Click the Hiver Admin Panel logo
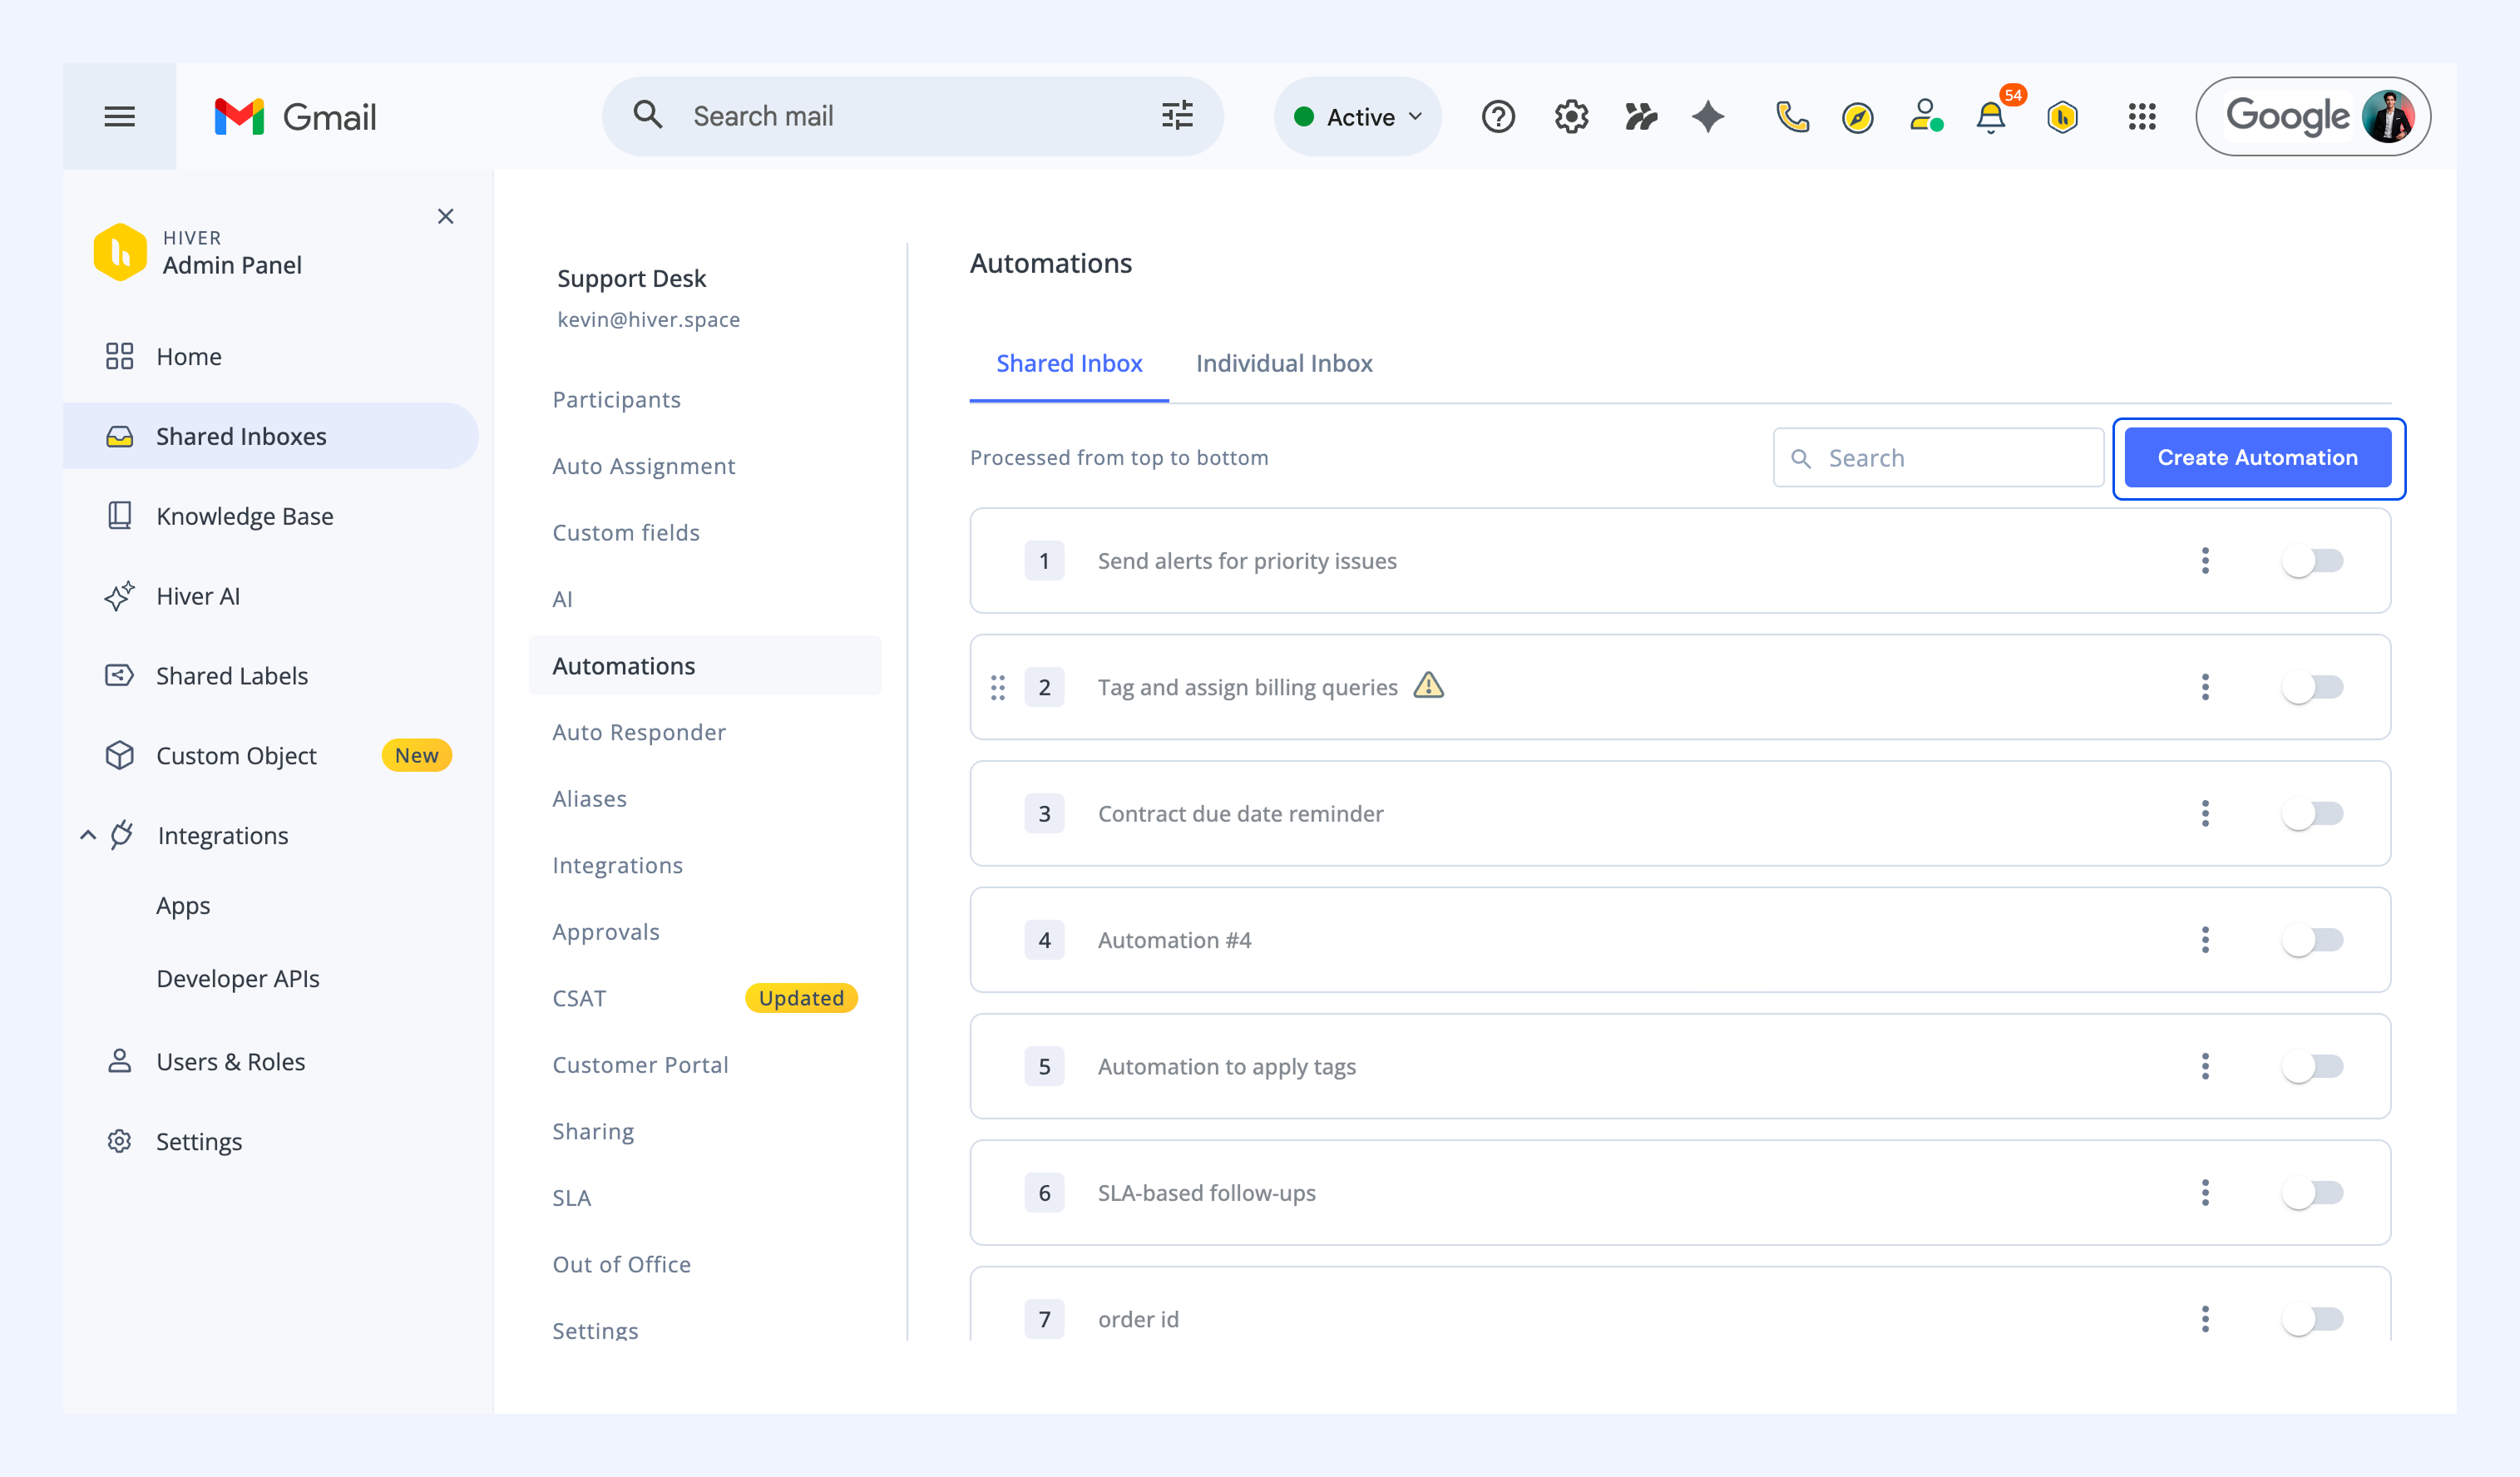This screenshot has width=2520, height=1477. point(120,252)
